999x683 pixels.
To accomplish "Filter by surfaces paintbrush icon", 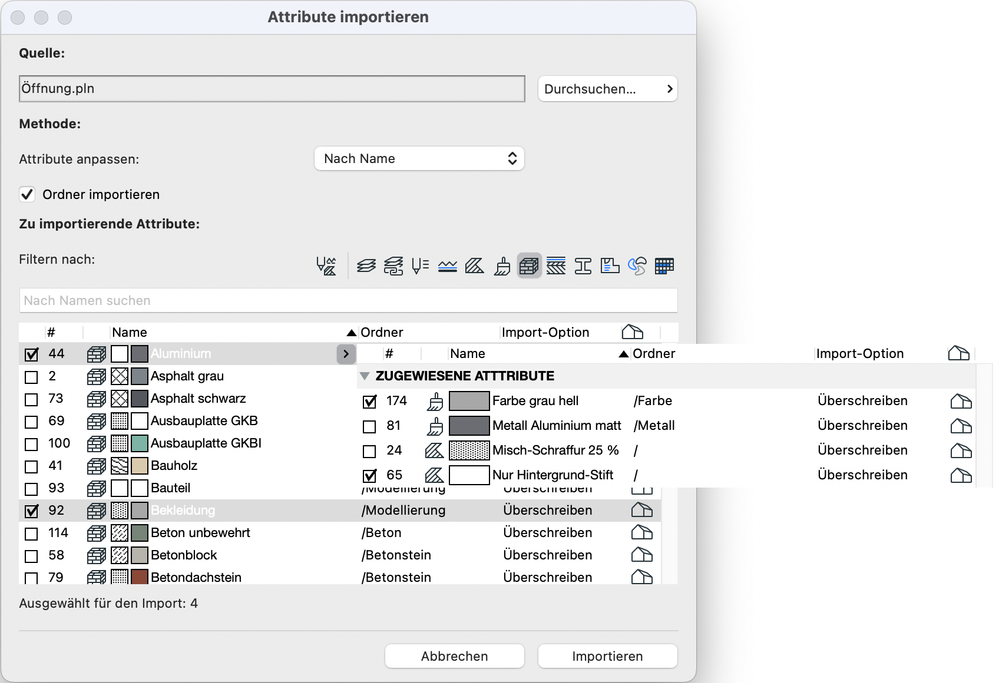I will [502, 266].
